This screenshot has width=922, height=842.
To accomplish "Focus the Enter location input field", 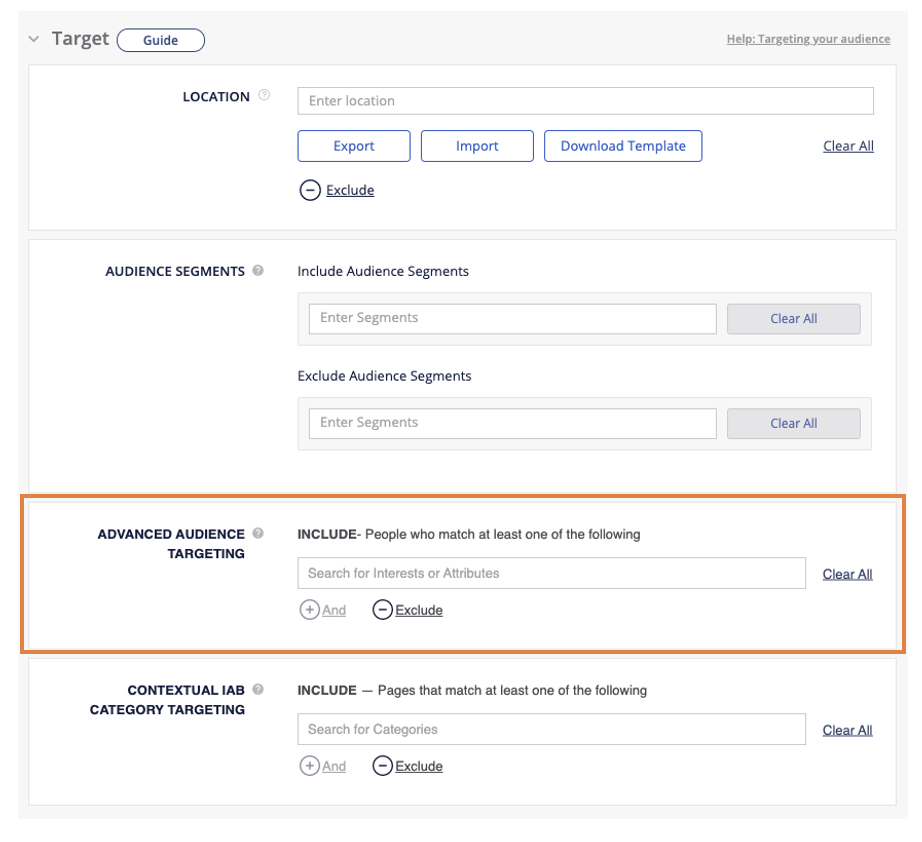I will point(585,101).
